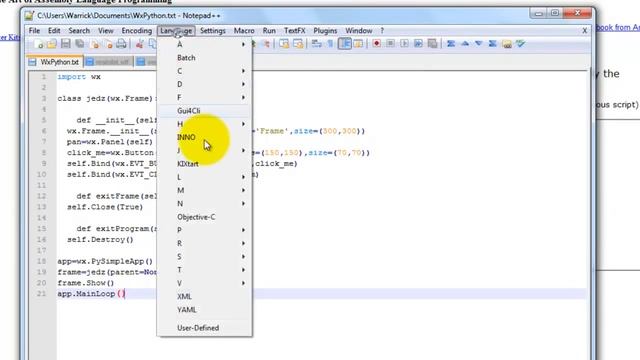This screenshot has width=640, height=360.
Task: Expand the M languages submenu
Action: [x=204, y=190]
